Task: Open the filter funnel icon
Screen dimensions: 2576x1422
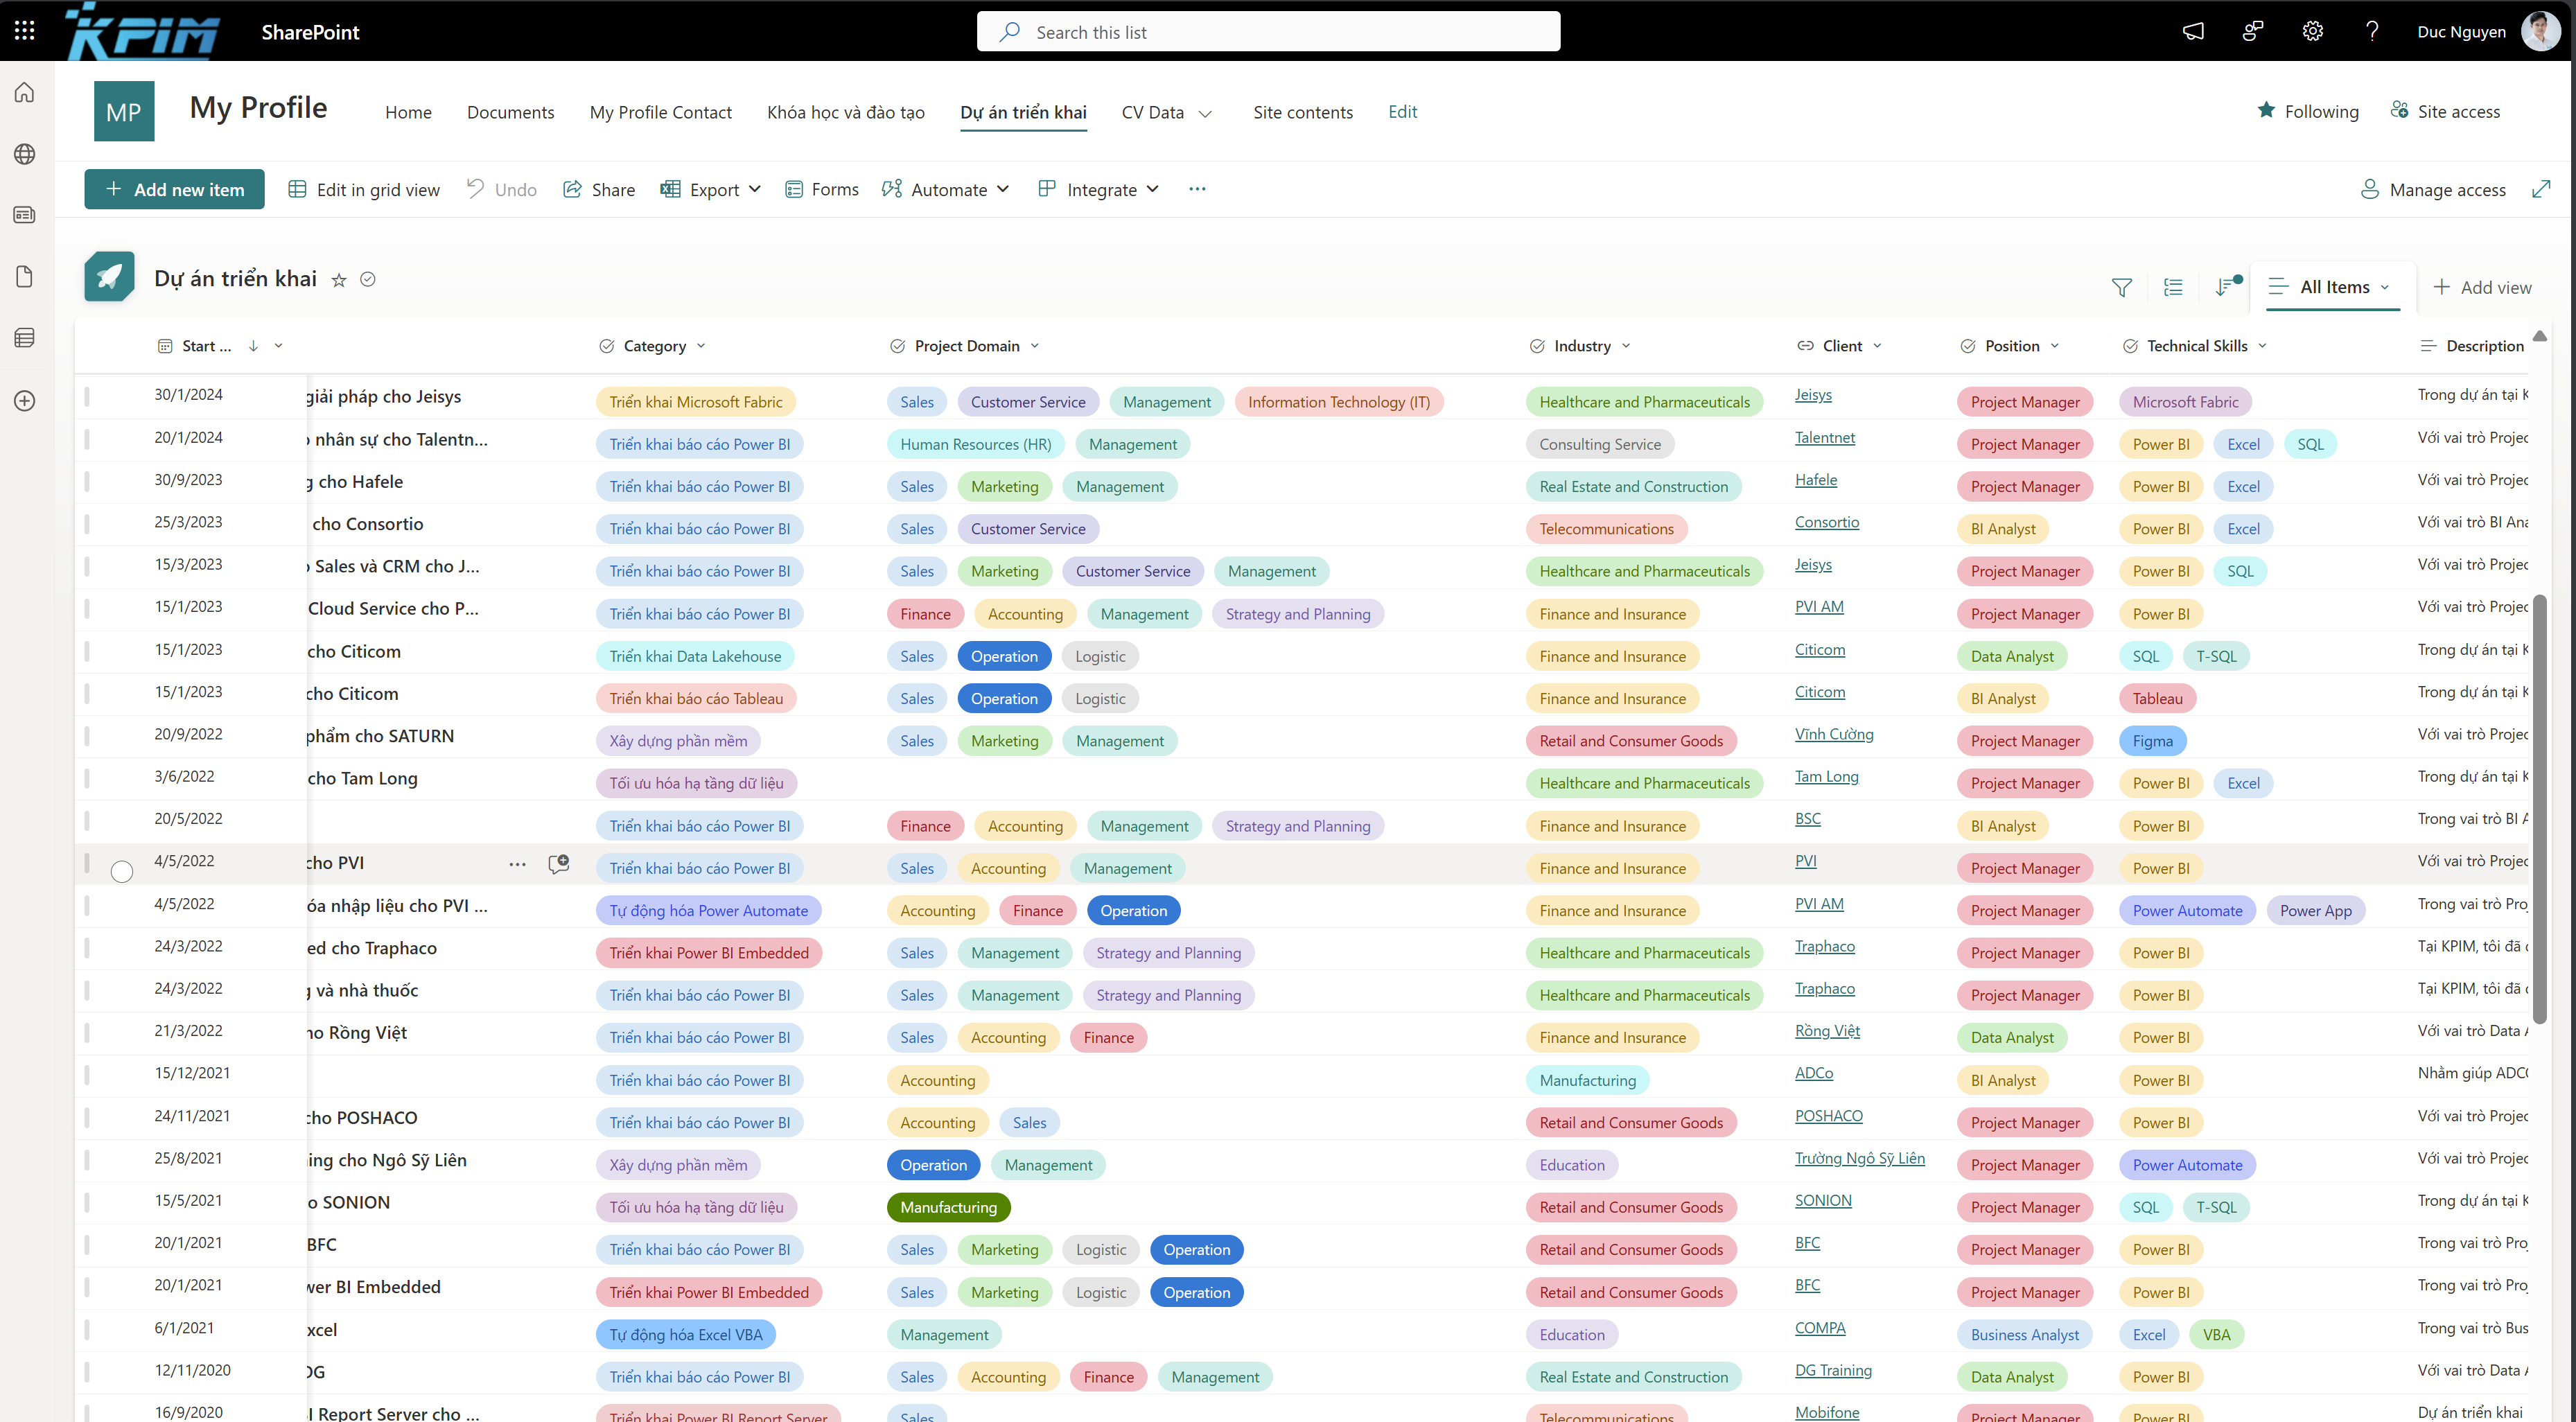Action: click(2121, 288)
